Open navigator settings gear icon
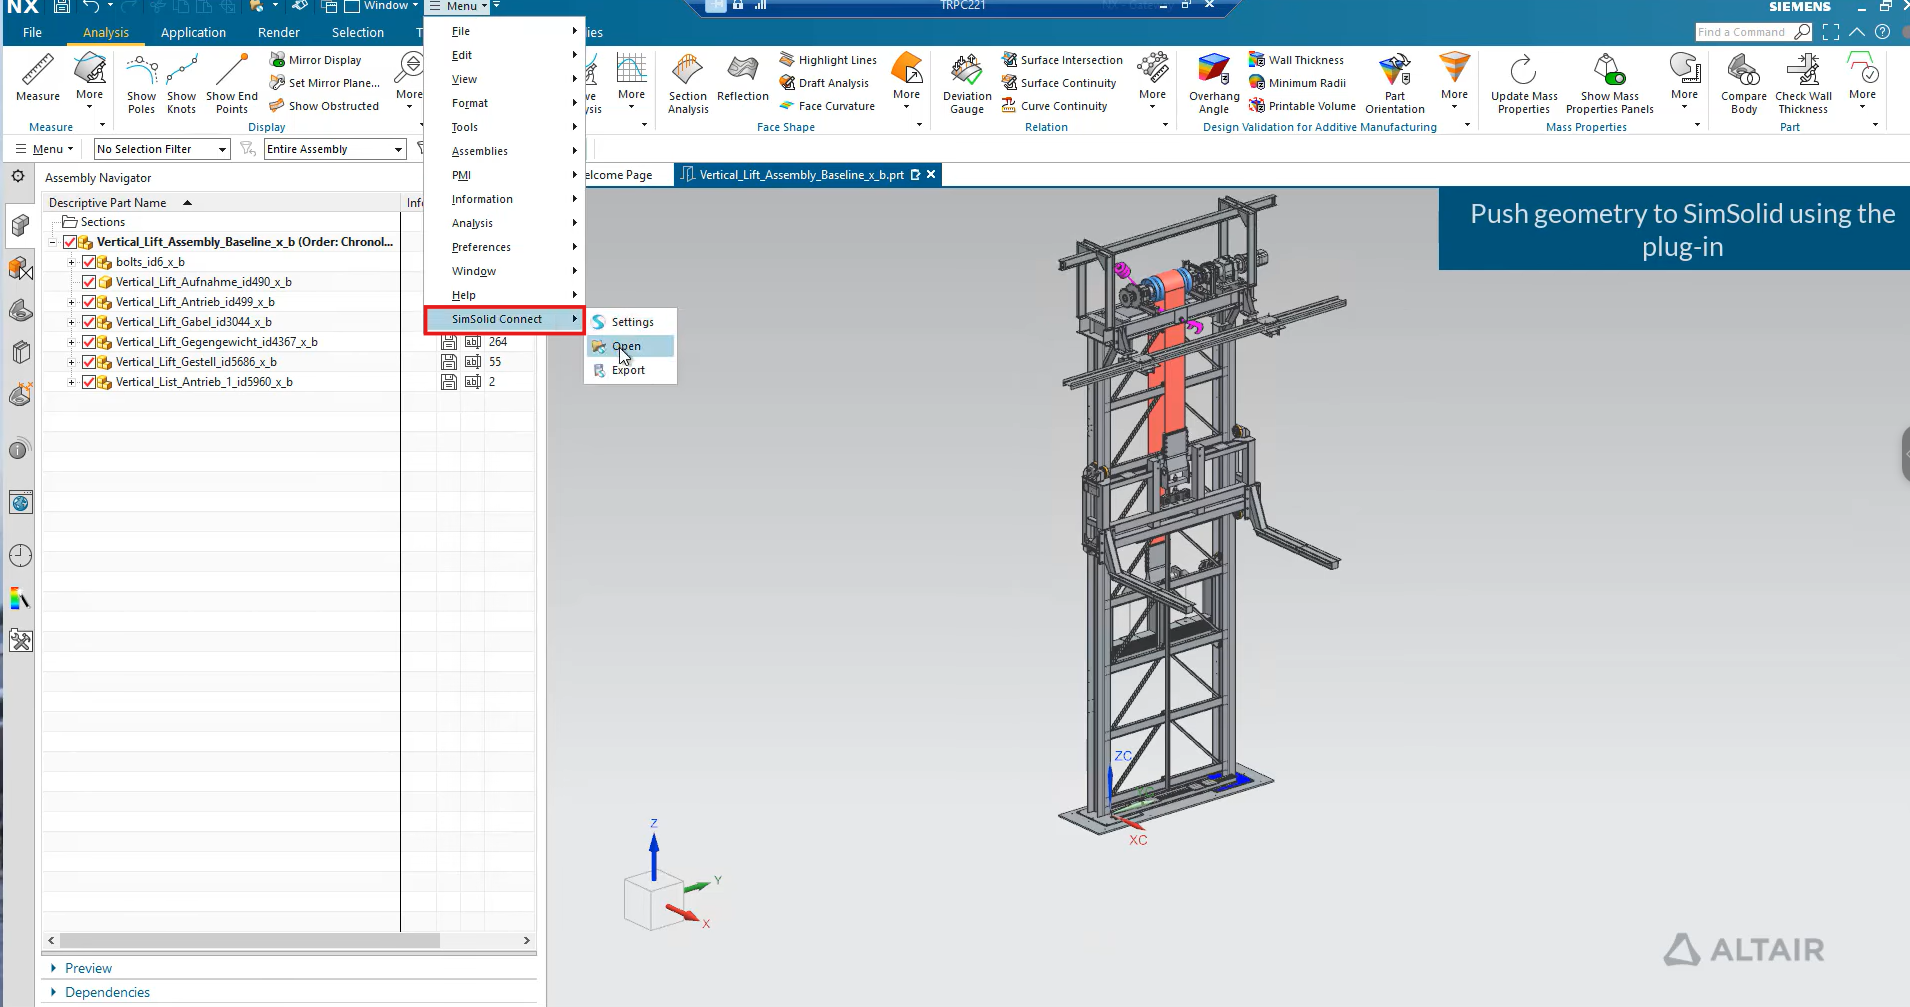This screenshot has width=1910, height=1007. click(x=18, y=177)
